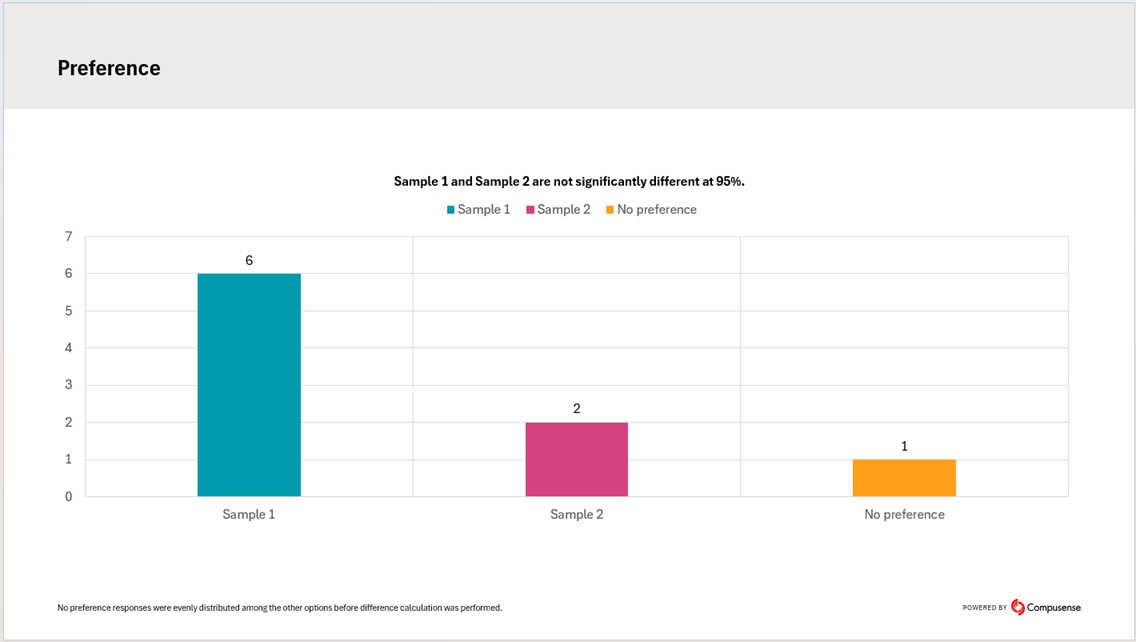Click the No preference x-axis category label
Screen dimensions: 1136x642
(904, 515)
